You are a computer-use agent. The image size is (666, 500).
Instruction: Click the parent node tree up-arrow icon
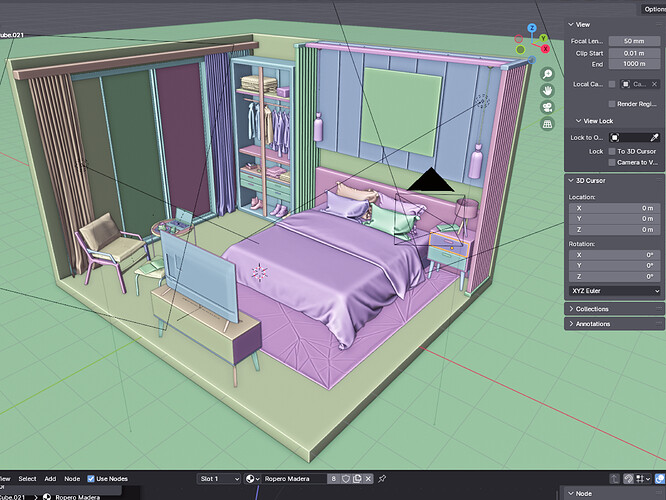point(614,479)
